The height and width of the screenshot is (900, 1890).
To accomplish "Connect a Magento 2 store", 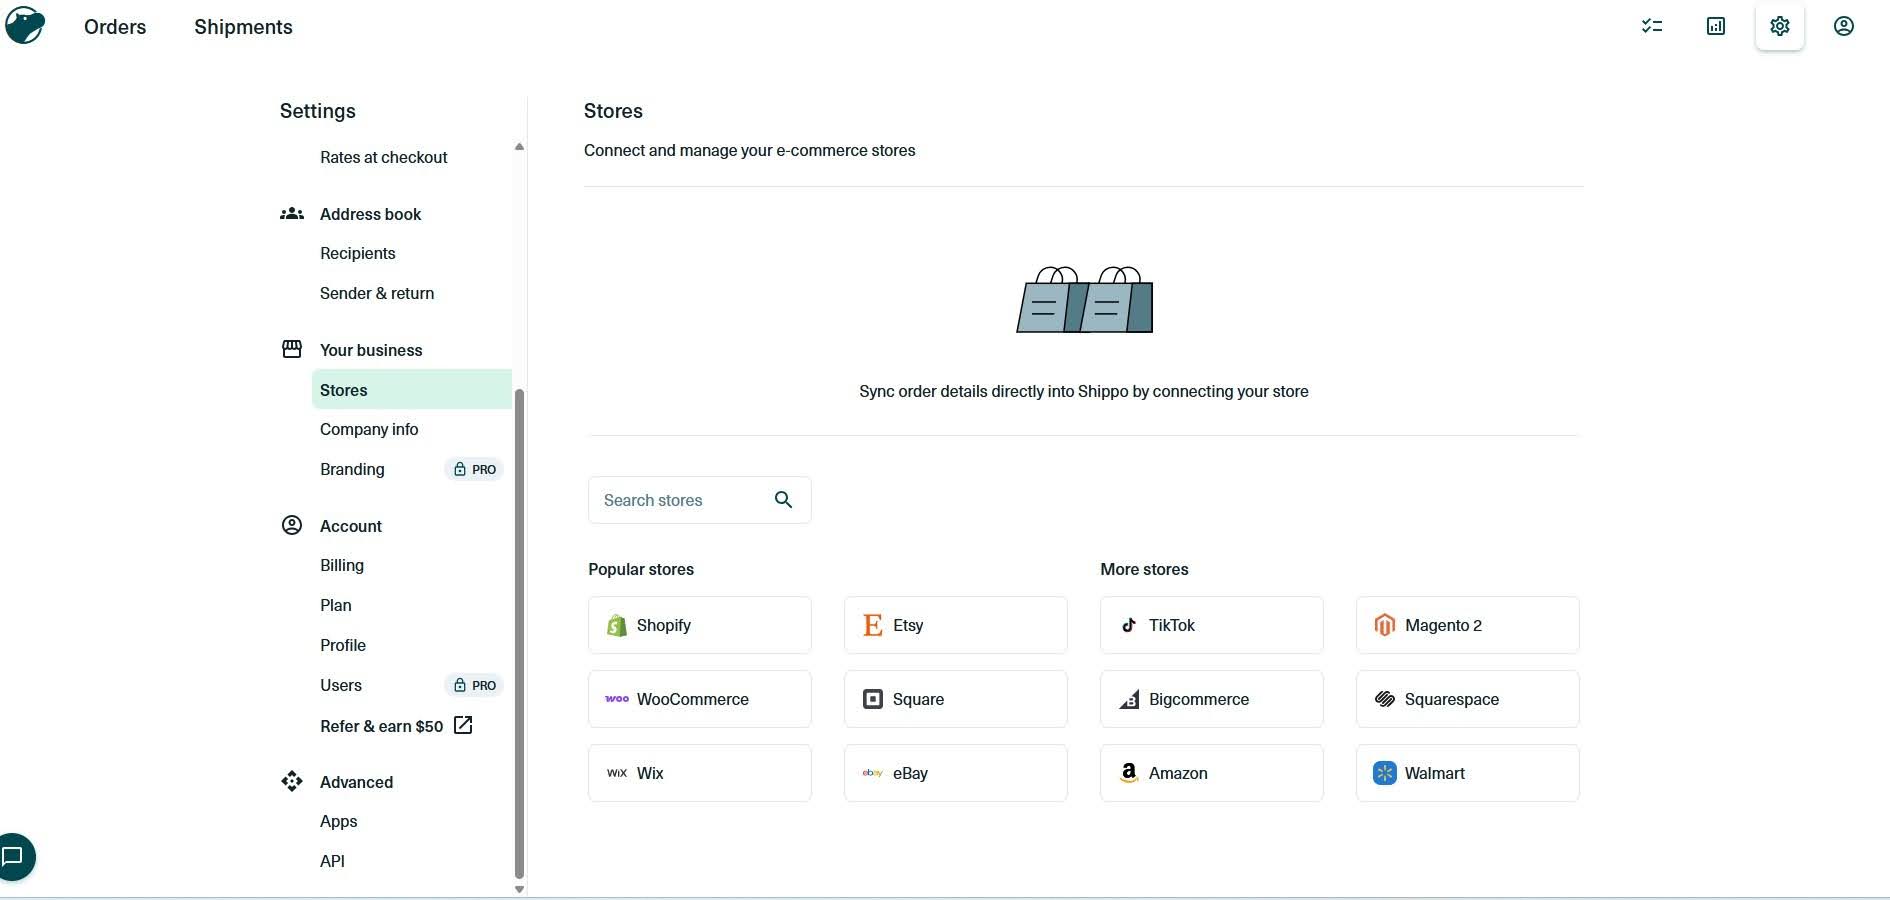I will (x=1468, y=625).
